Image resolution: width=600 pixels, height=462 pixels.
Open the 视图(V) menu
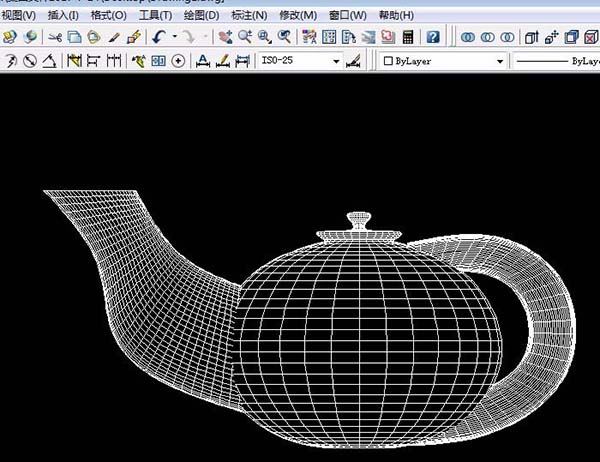(18, 15)
